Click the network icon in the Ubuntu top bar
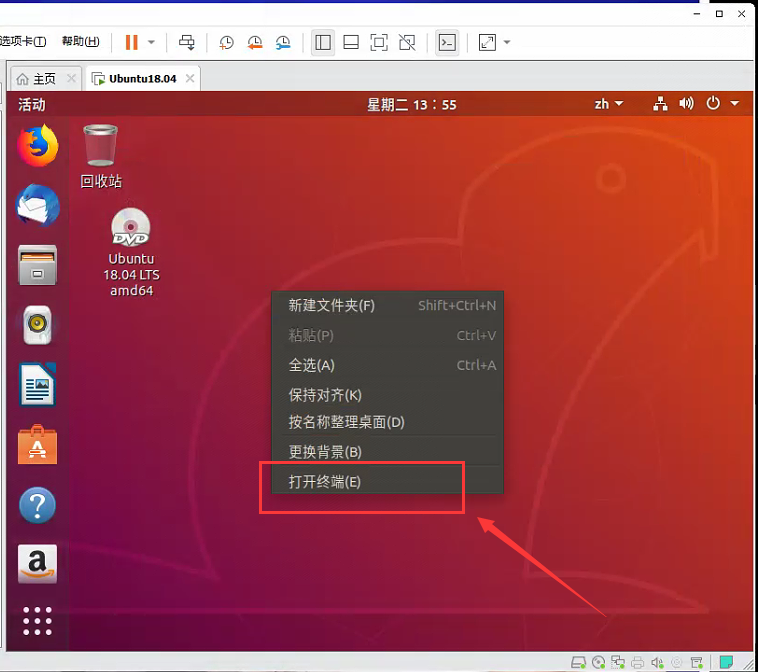Screen dimensions: 758x672 [660, 104]
